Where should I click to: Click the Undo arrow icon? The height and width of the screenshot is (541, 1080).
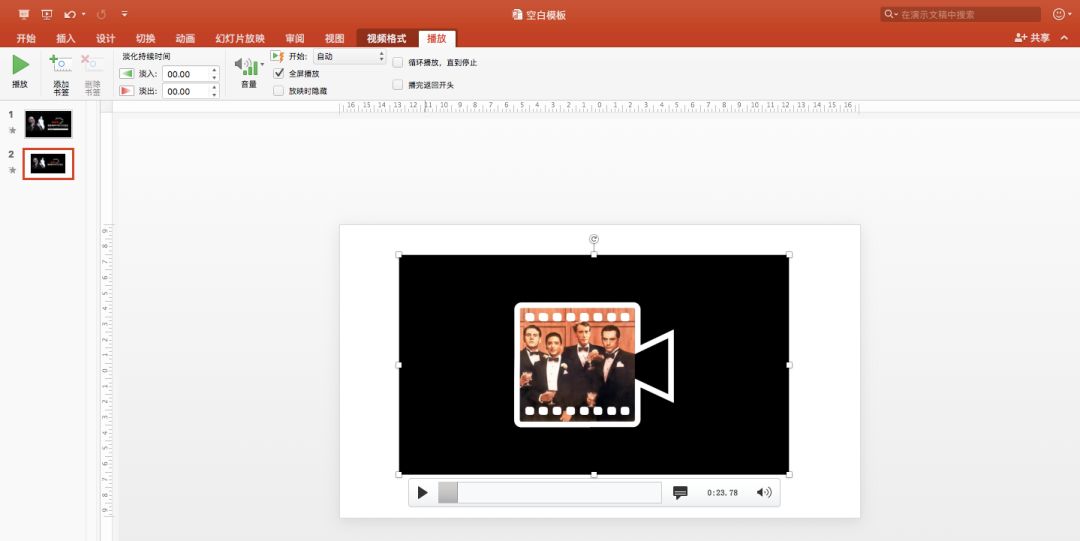pos(70,14)
